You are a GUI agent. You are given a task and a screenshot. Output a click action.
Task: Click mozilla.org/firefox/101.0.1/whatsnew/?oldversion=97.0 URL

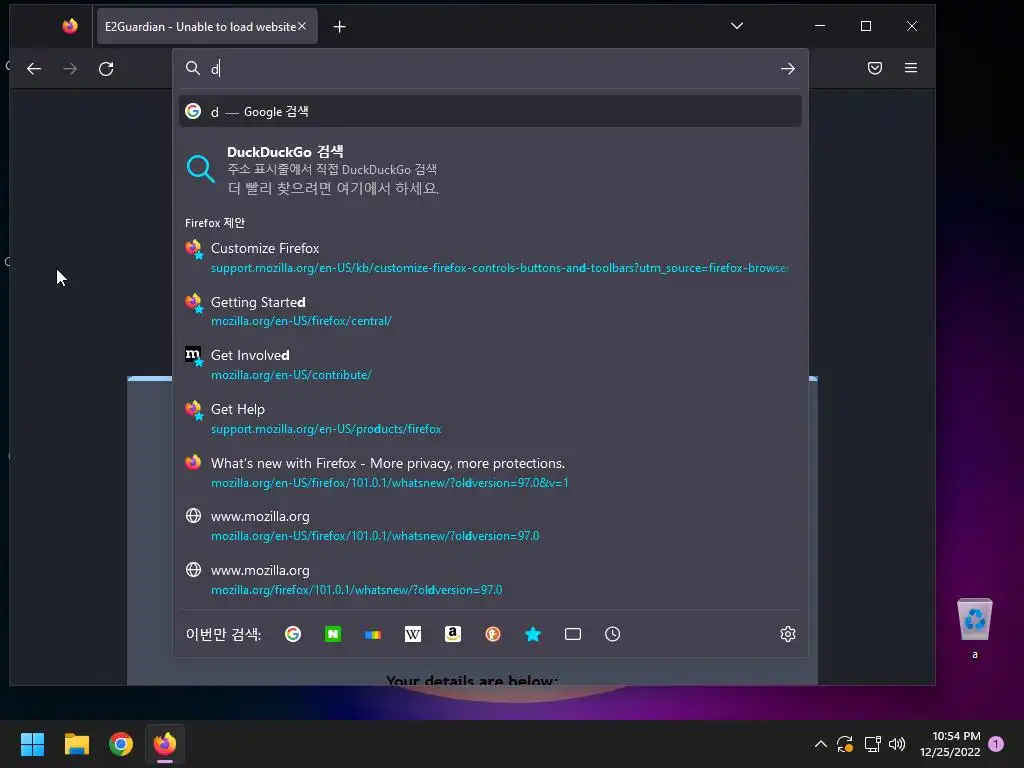pyautogui.click(x=357, y=590)
